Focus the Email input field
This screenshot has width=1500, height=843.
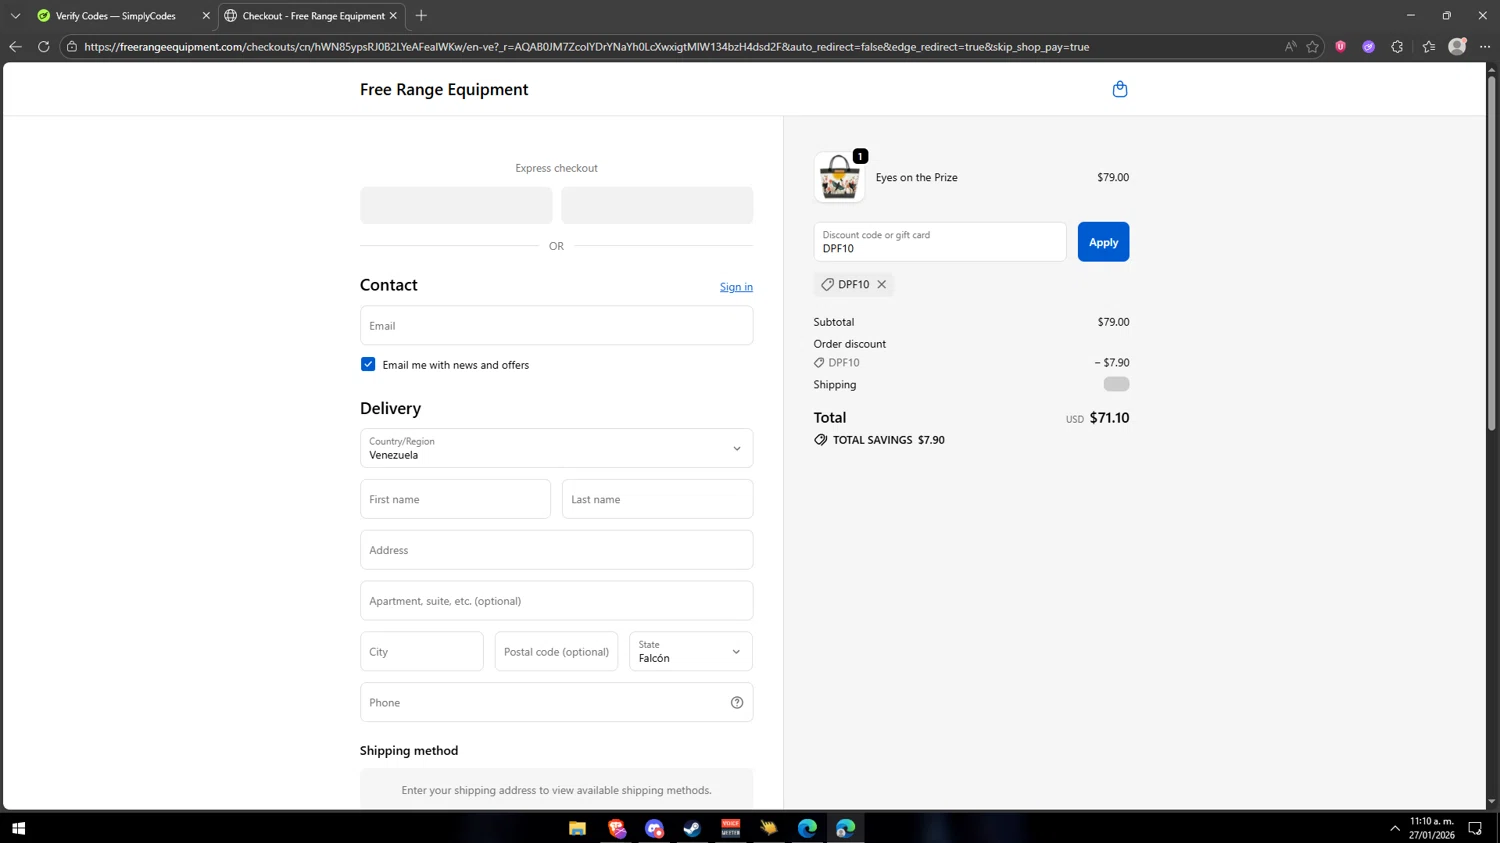[556, 326]
